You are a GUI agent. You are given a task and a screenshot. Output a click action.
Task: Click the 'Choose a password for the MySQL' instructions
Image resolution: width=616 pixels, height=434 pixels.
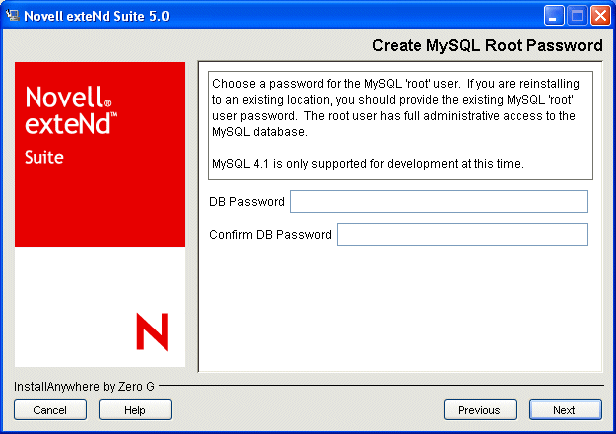tap(396, 108)
